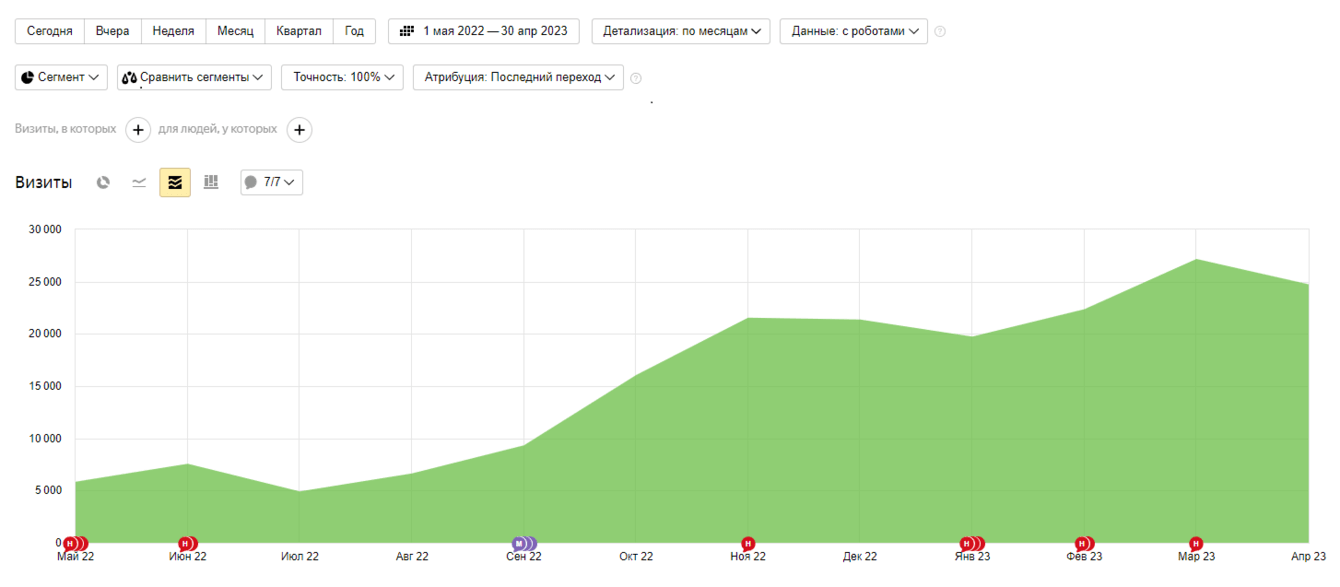Click the 15 000 y-axis value
Image resolution: width=1340 pixels, height=587 pixels.
(45, 386)
